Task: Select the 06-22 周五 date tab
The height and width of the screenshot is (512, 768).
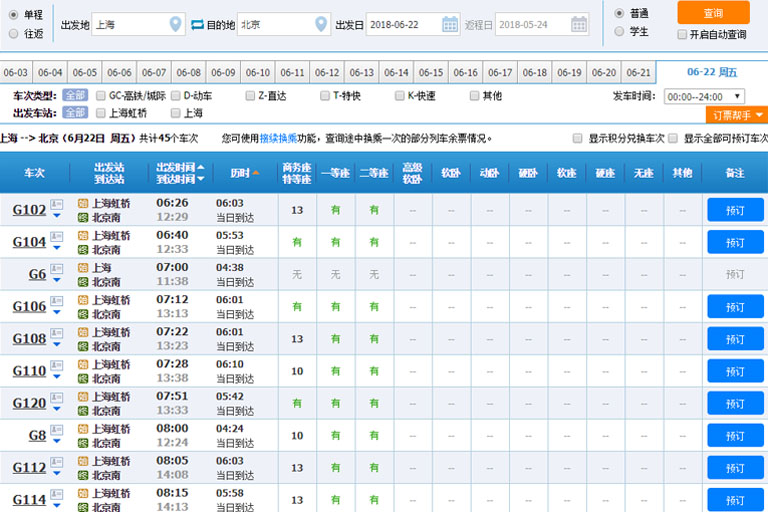Action: point(712,72)
